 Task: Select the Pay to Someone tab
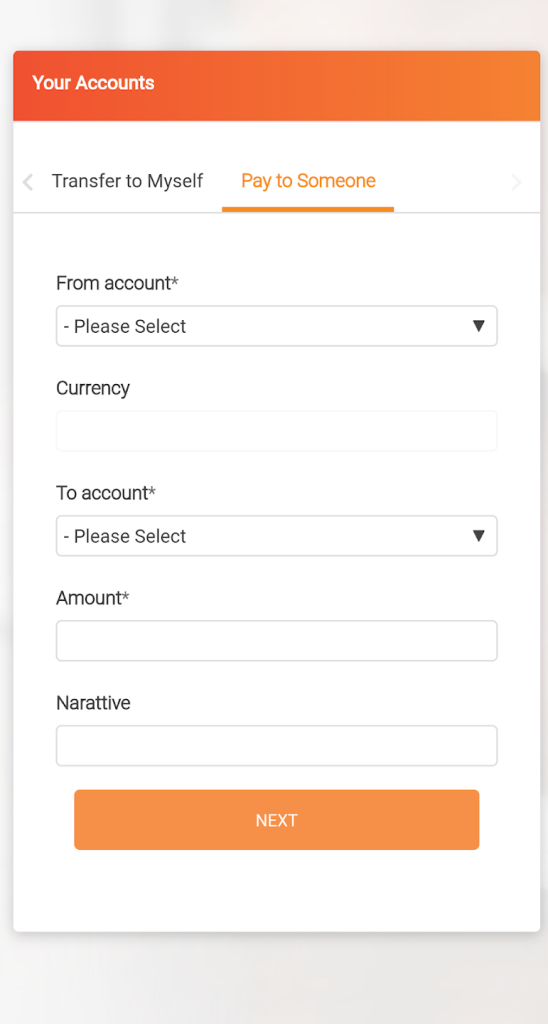[308, 180]
